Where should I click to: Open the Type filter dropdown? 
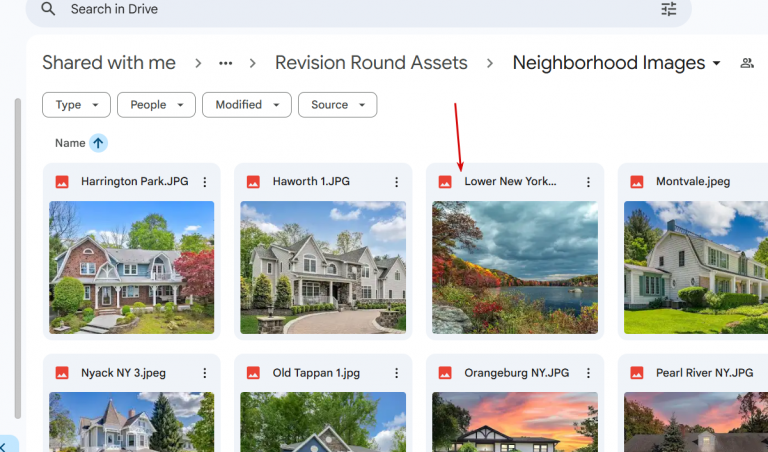[76, 105]
